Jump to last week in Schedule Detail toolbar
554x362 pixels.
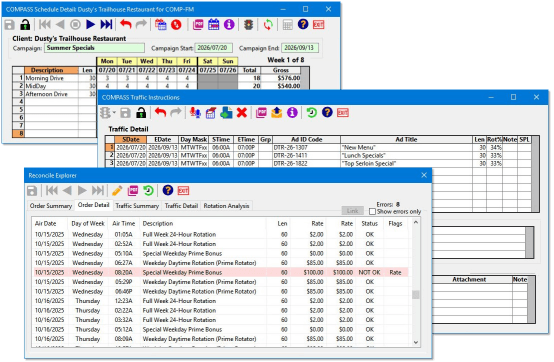tap(106, 24)
